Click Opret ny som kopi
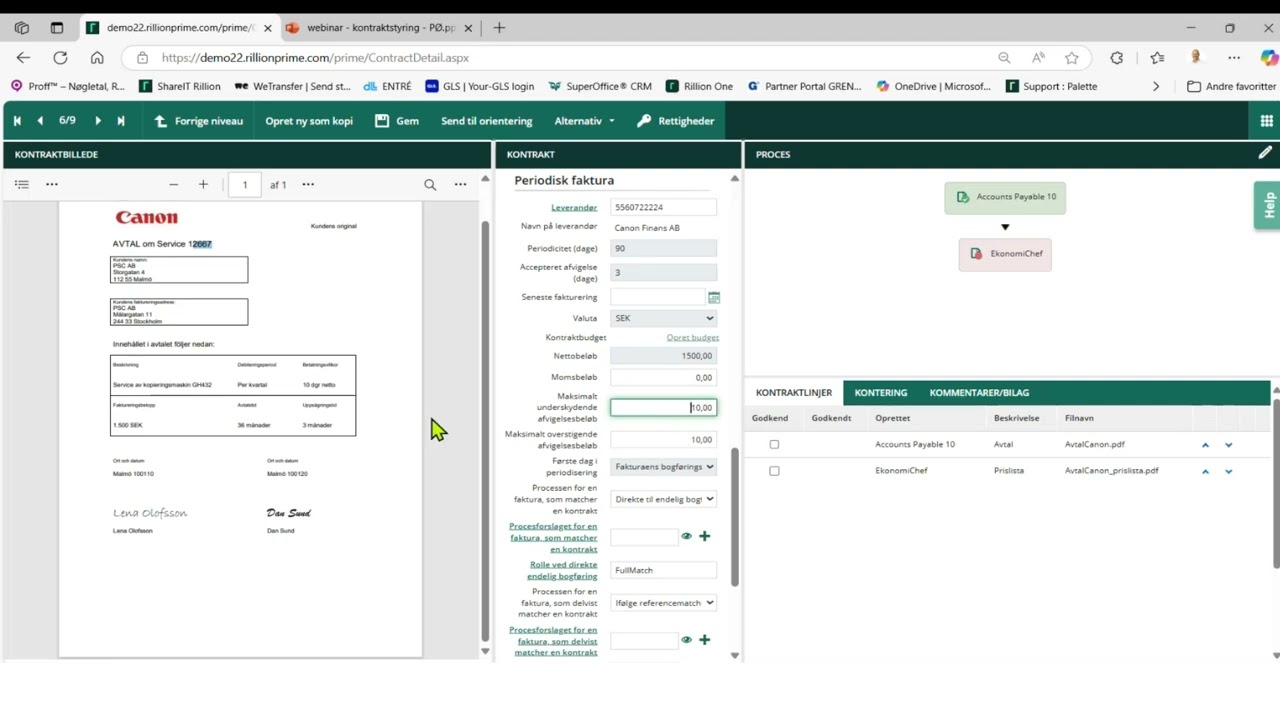The width and height of the screenshot is (1280, 720). tap(309, 121)
